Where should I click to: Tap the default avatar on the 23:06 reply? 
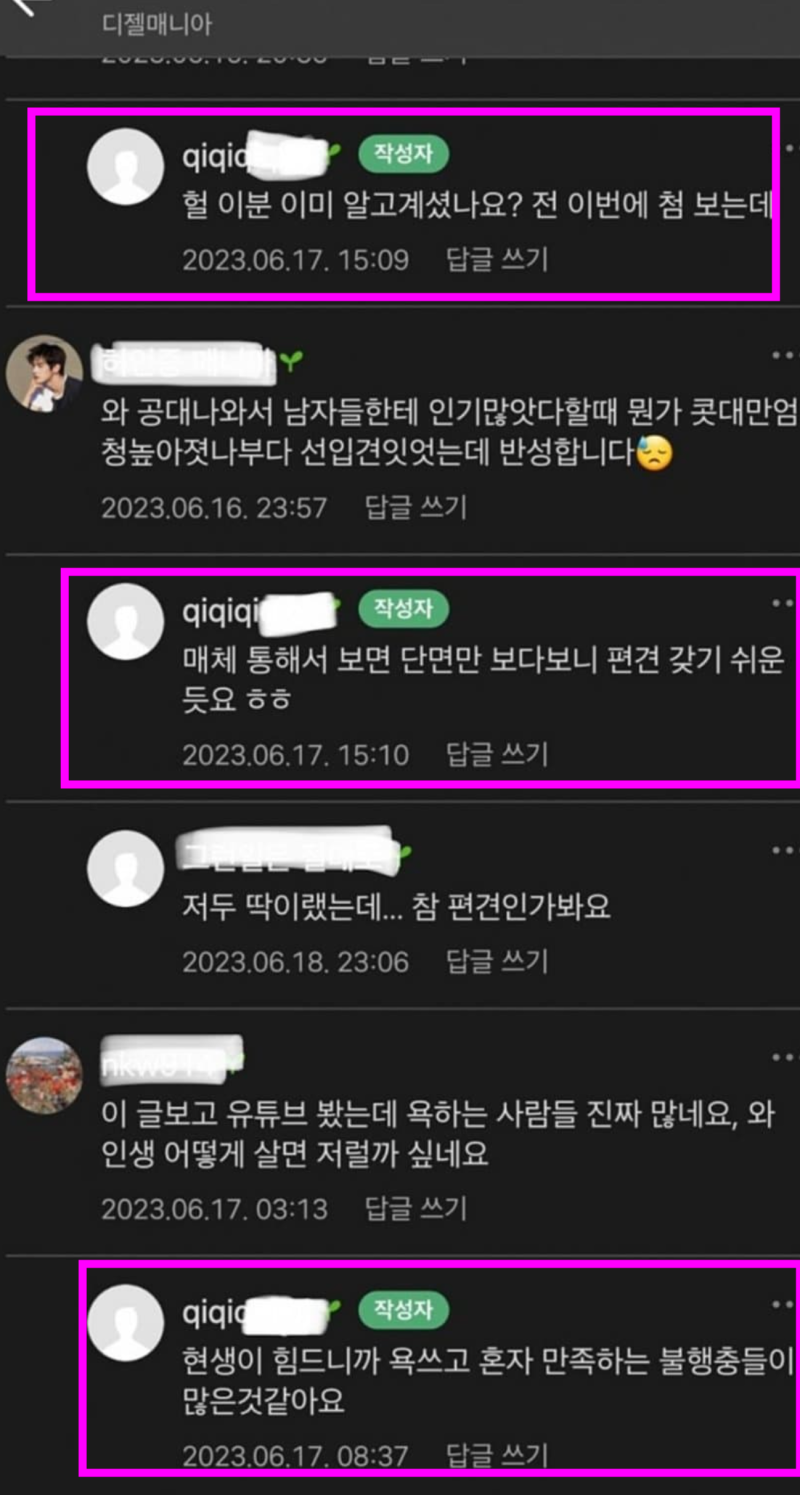(126, 868)
